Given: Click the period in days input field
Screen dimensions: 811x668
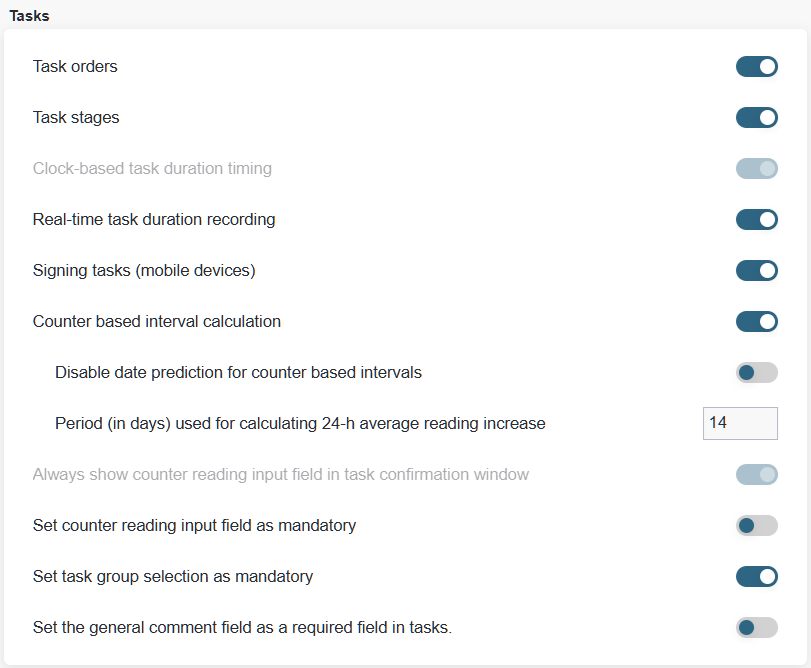Looking at the screenshot, I should coord(739,423).
